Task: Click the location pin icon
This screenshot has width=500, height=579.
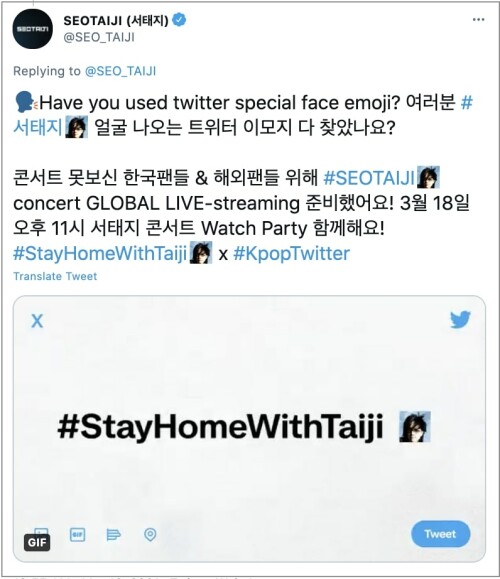Action: (x=150, y=534)
